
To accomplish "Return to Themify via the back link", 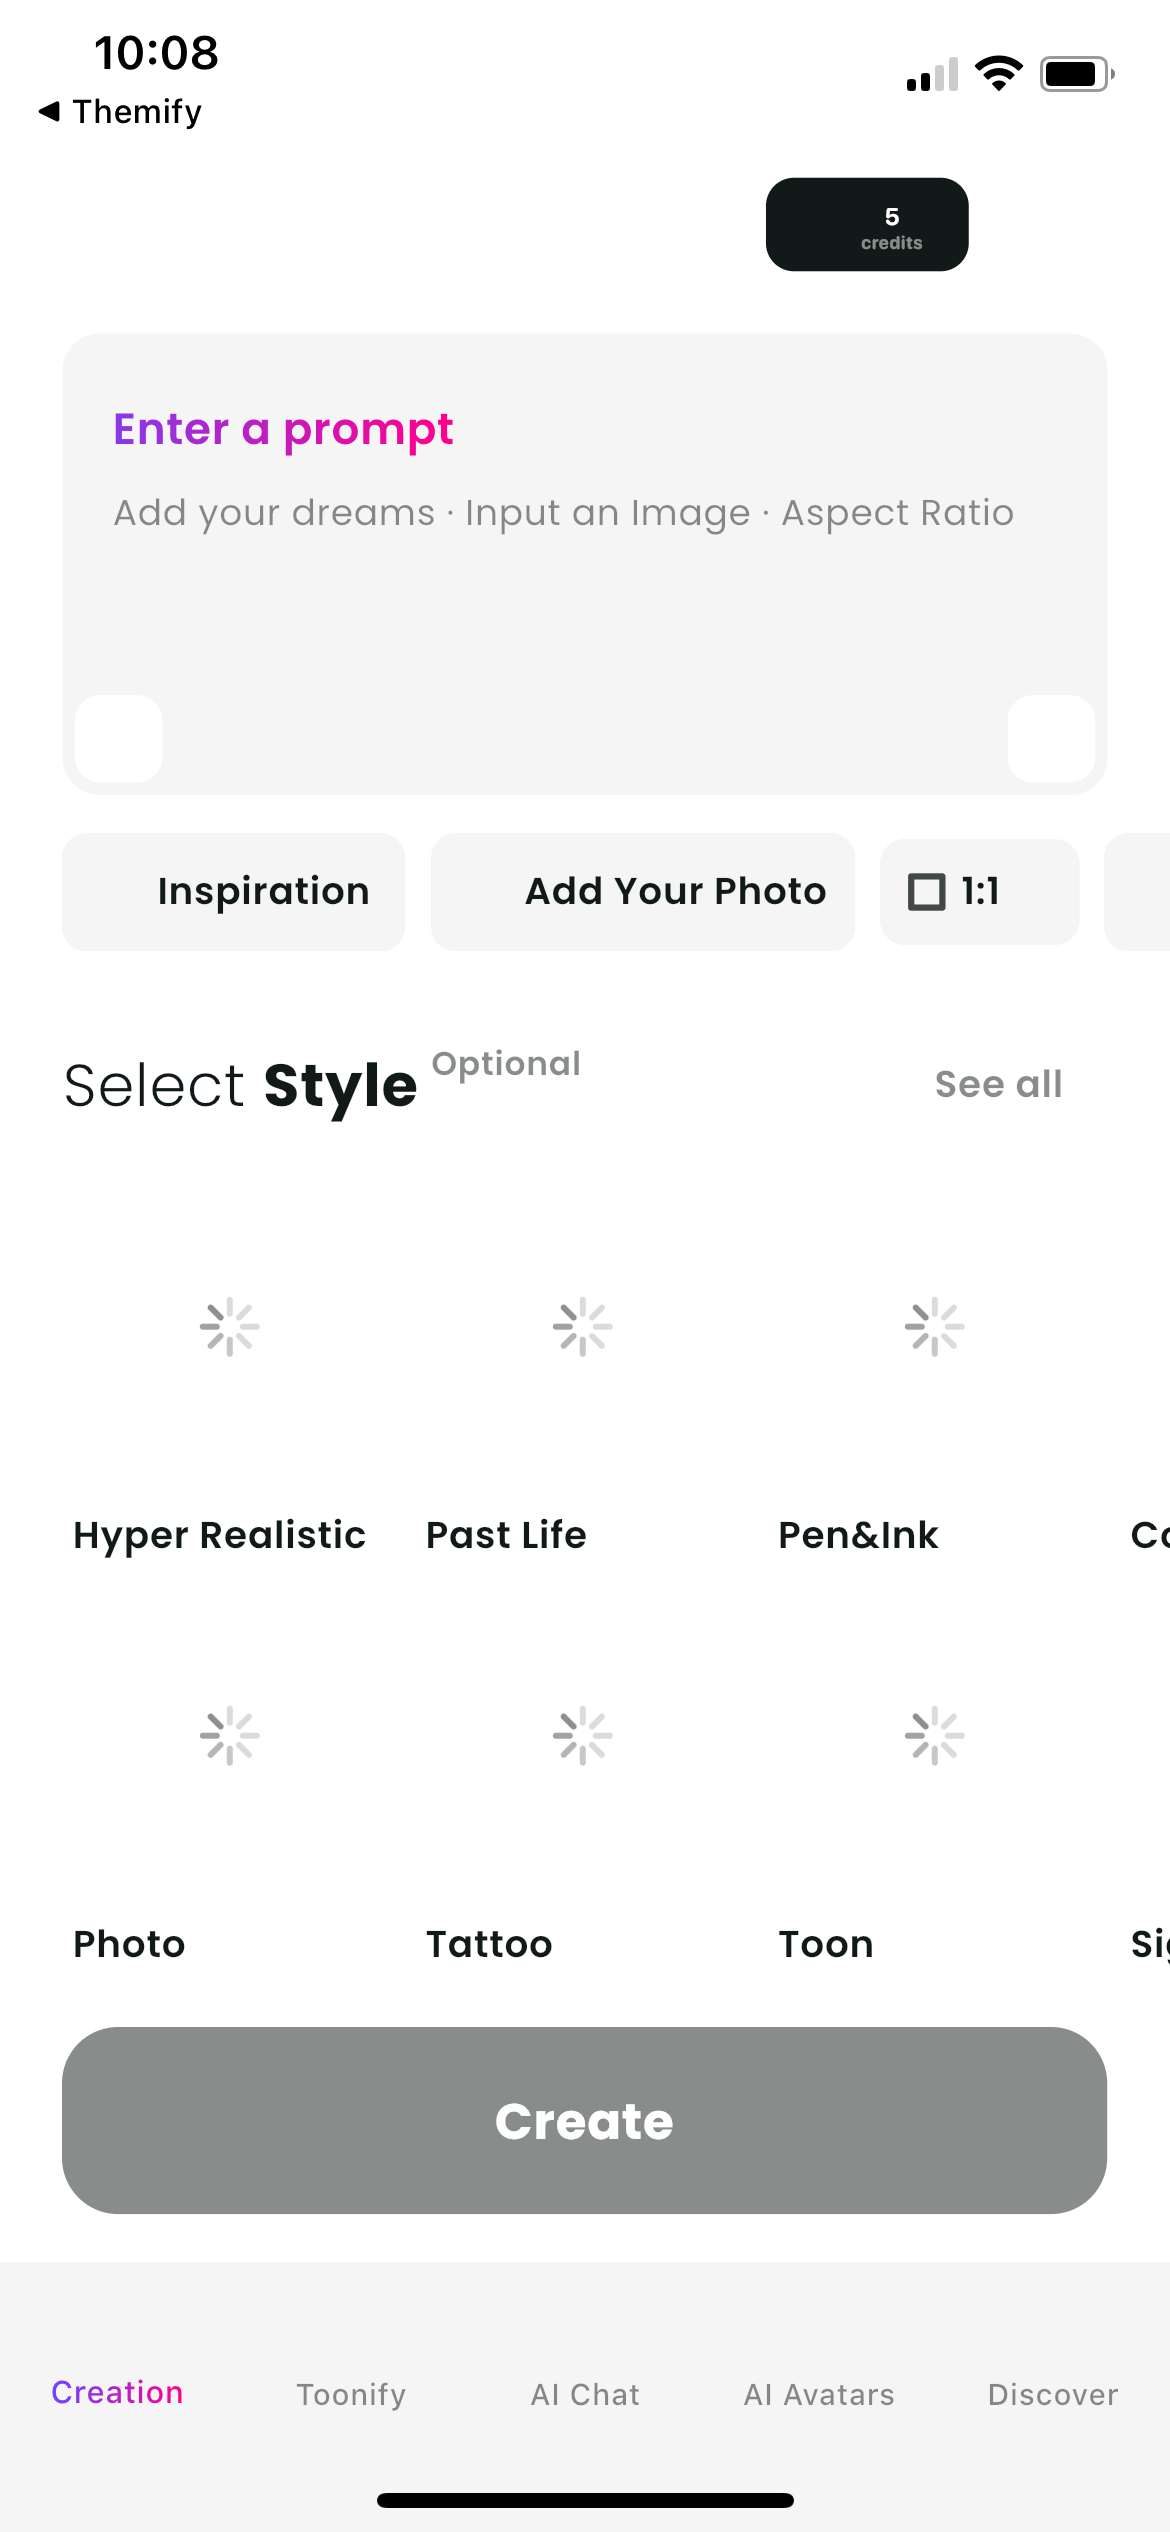I will [120, 111].
